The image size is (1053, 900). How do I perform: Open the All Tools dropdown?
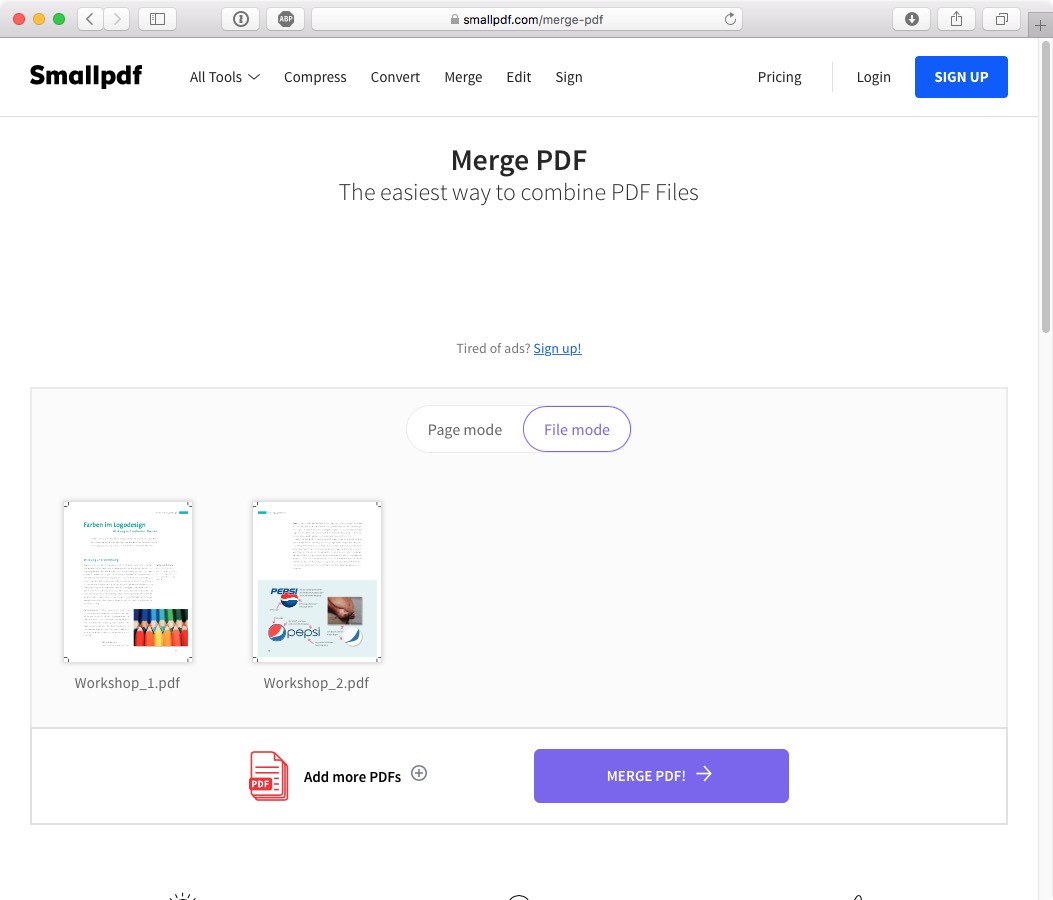[224, 77]
